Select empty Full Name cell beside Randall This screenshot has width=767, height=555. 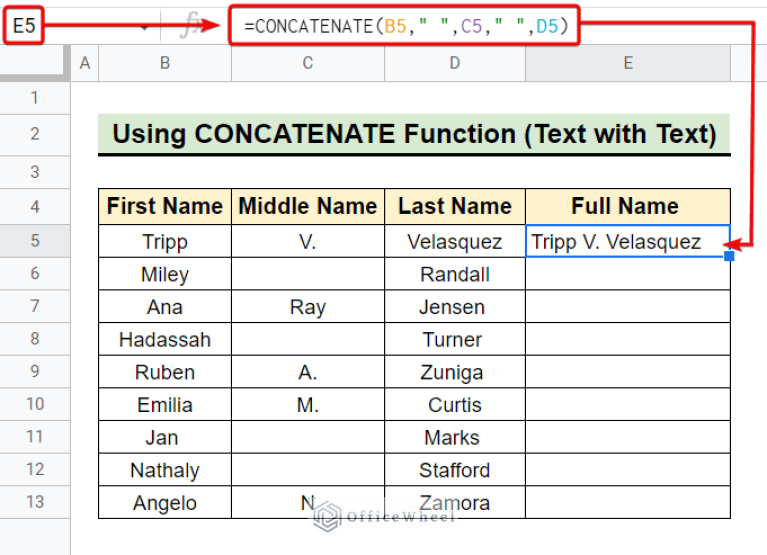tap(628, 274)
